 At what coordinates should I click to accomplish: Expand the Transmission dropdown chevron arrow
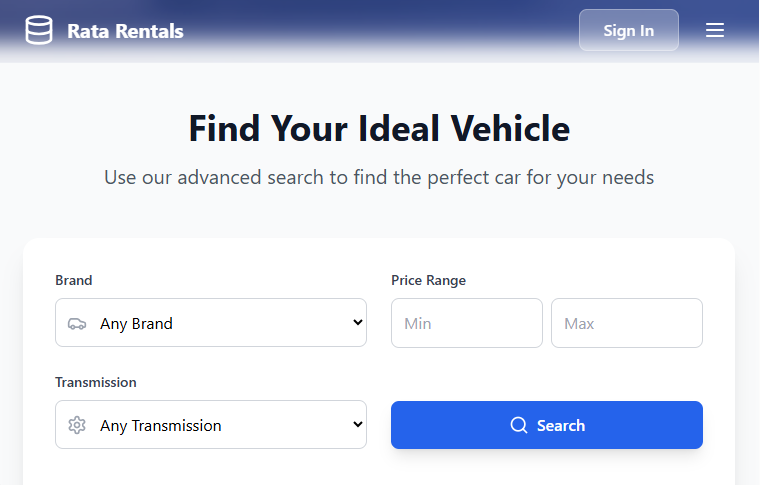358,424
